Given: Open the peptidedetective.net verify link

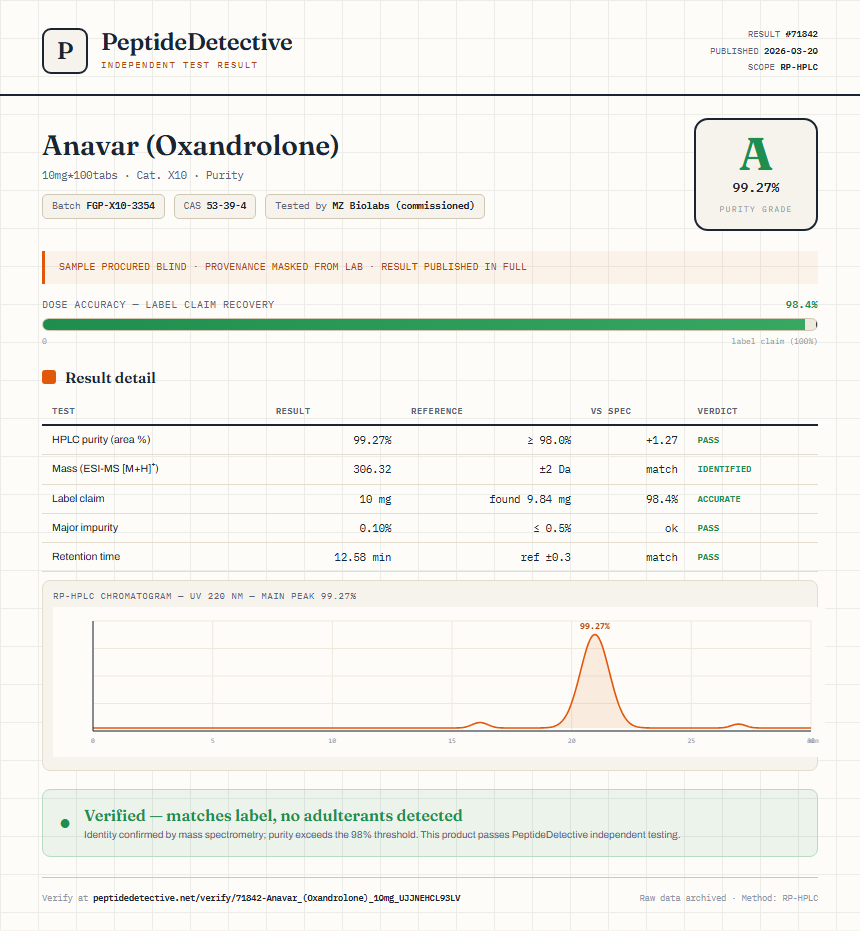Looking at the screenshot, I should pos(277,898).
